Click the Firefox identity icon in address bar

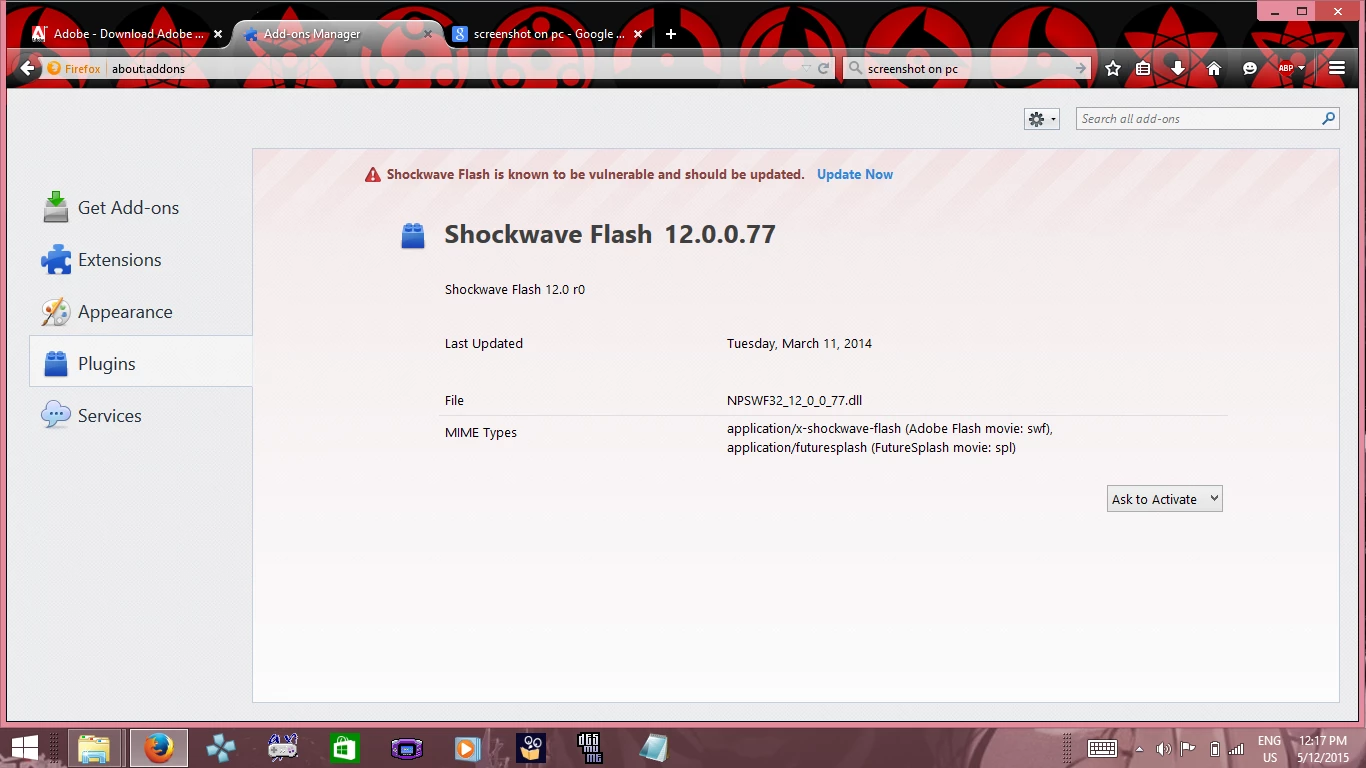(75, 69)
